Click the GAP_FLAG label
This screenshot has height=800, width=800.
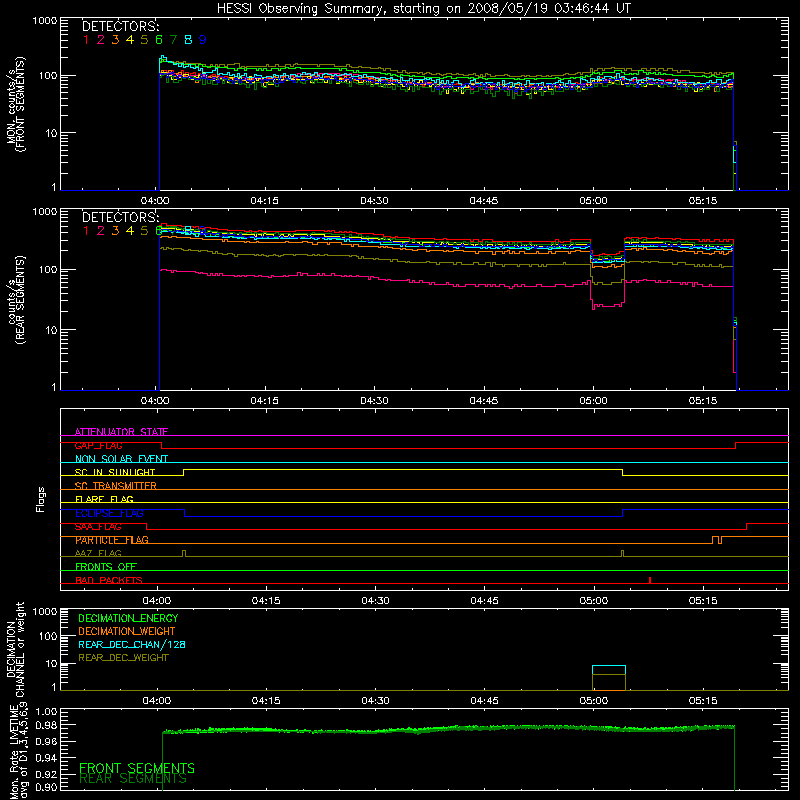point(98,445)
